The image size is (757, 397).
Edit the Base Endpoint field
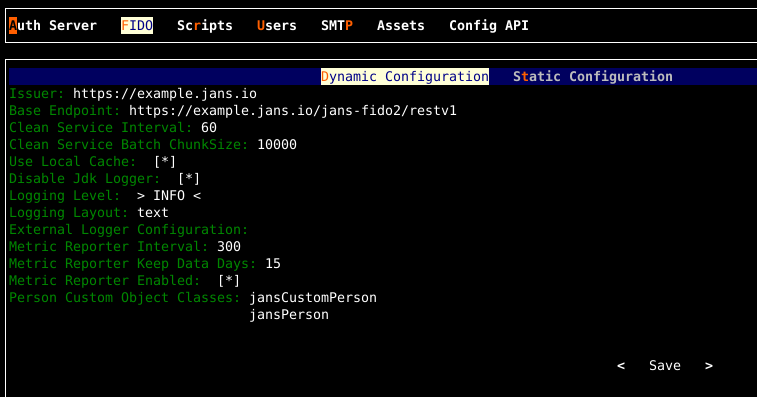point(293,111)
